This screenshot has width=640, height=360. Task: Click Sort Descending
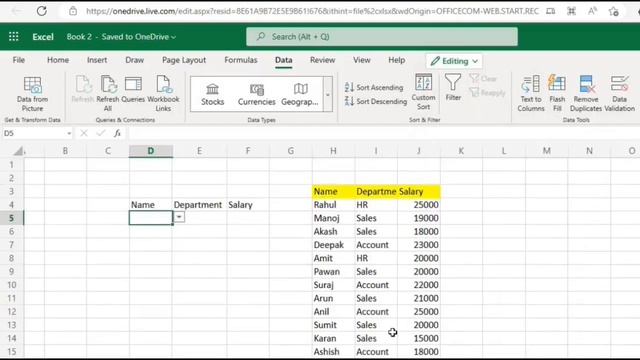point(376,101)
